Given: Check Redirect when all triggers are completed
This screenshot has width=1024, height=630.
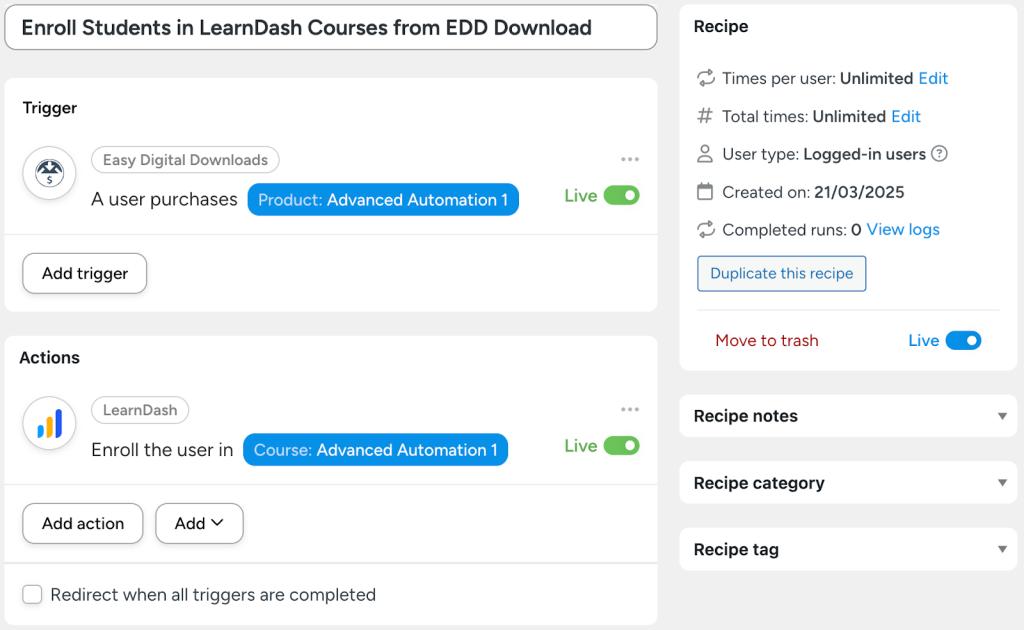Looking at the screenshot, I should (x=32, y=594).
